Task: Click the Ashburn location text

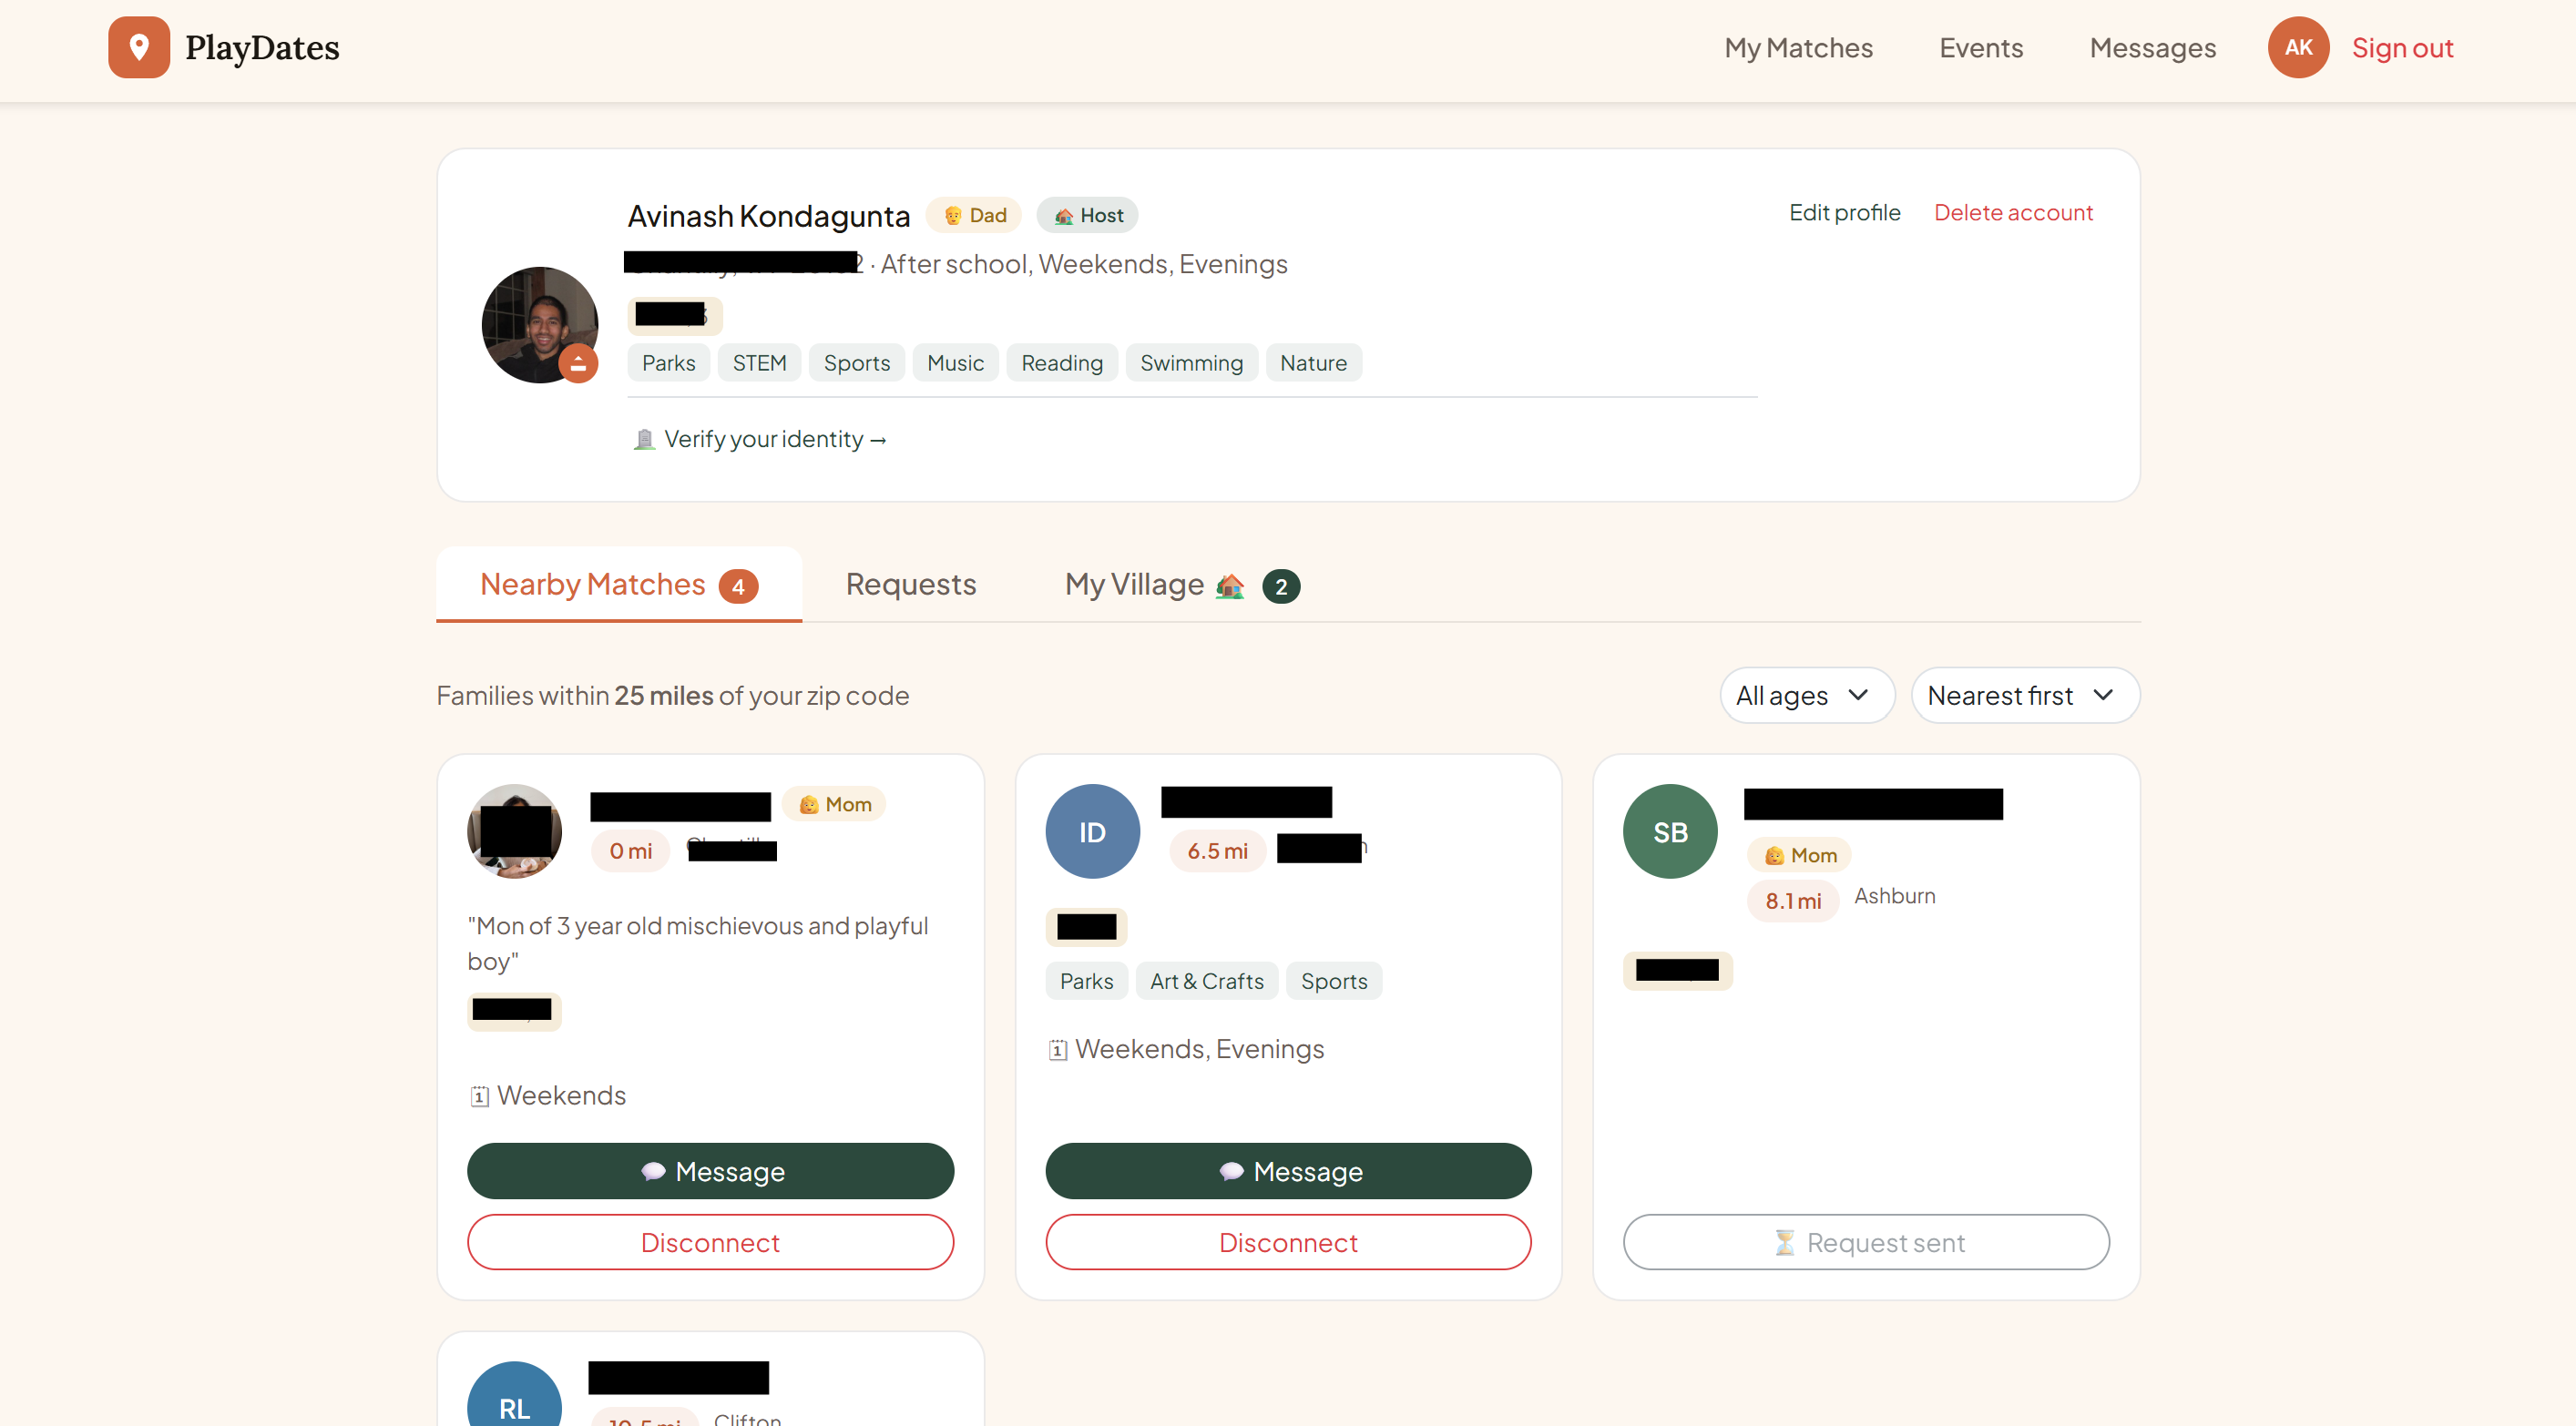Action: click(x=1894, y=896)
